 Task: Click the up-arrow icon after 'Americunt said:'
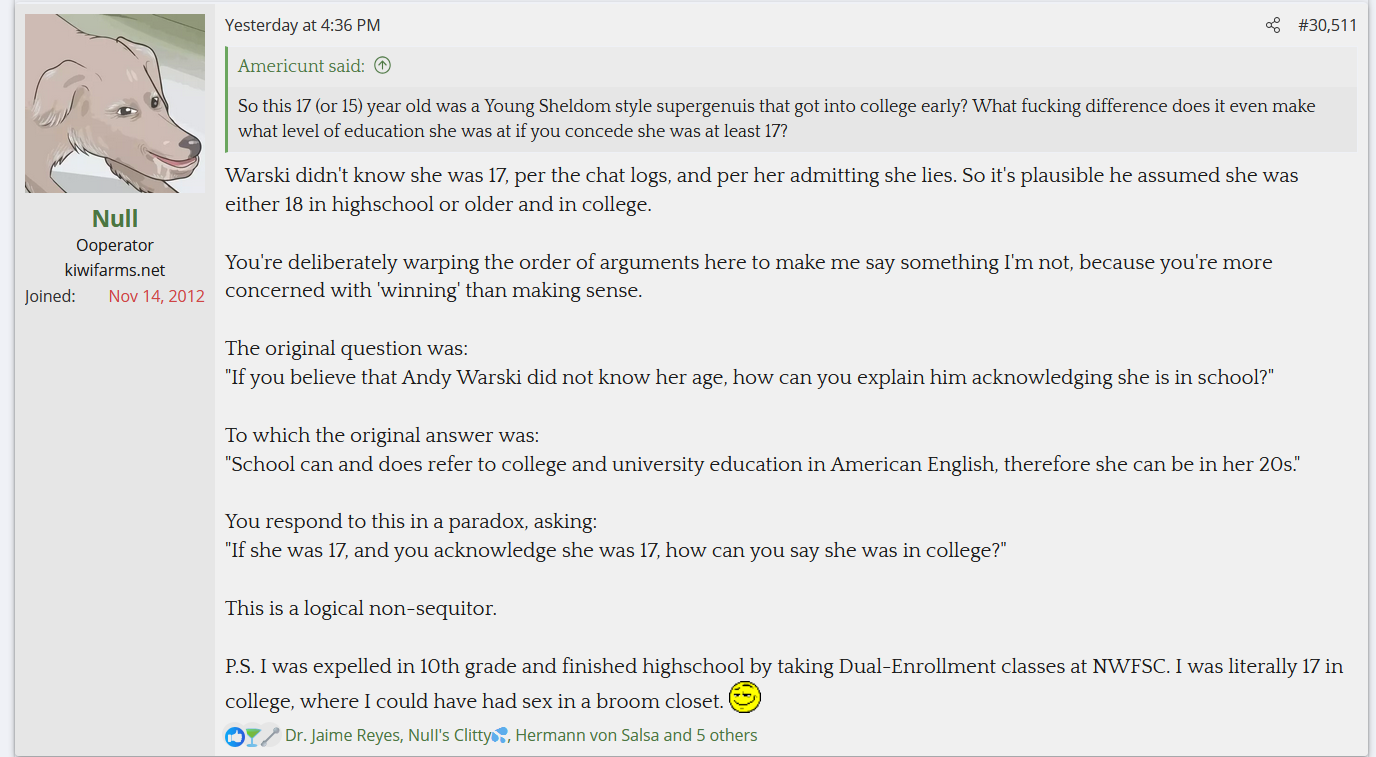(x=382, y=66)
